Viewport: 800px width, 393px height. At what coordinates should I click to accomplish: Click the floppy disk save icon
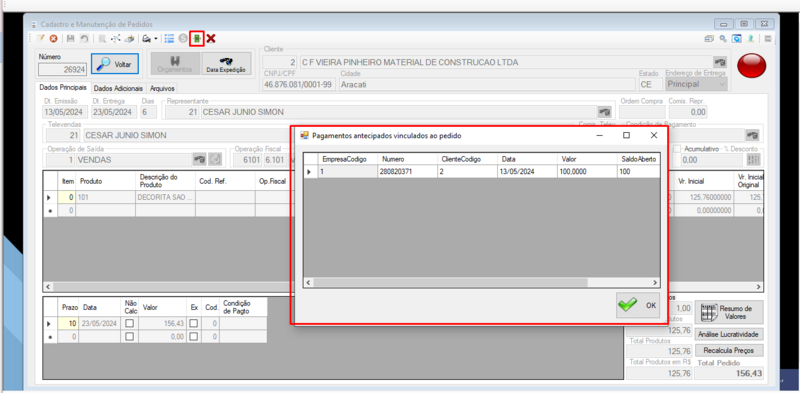70,38
